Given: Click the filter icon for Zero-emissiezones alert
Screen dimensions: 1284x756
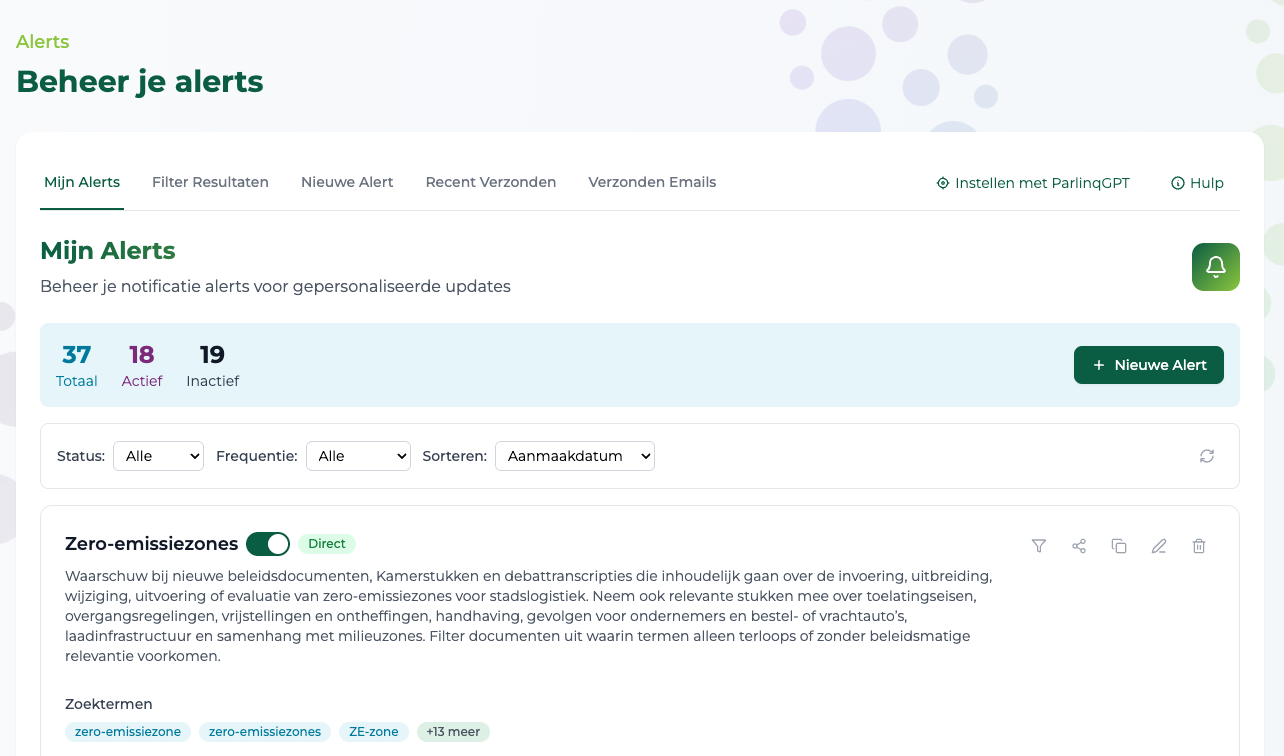Looking at the screenshot, I should click(1039, 546).
